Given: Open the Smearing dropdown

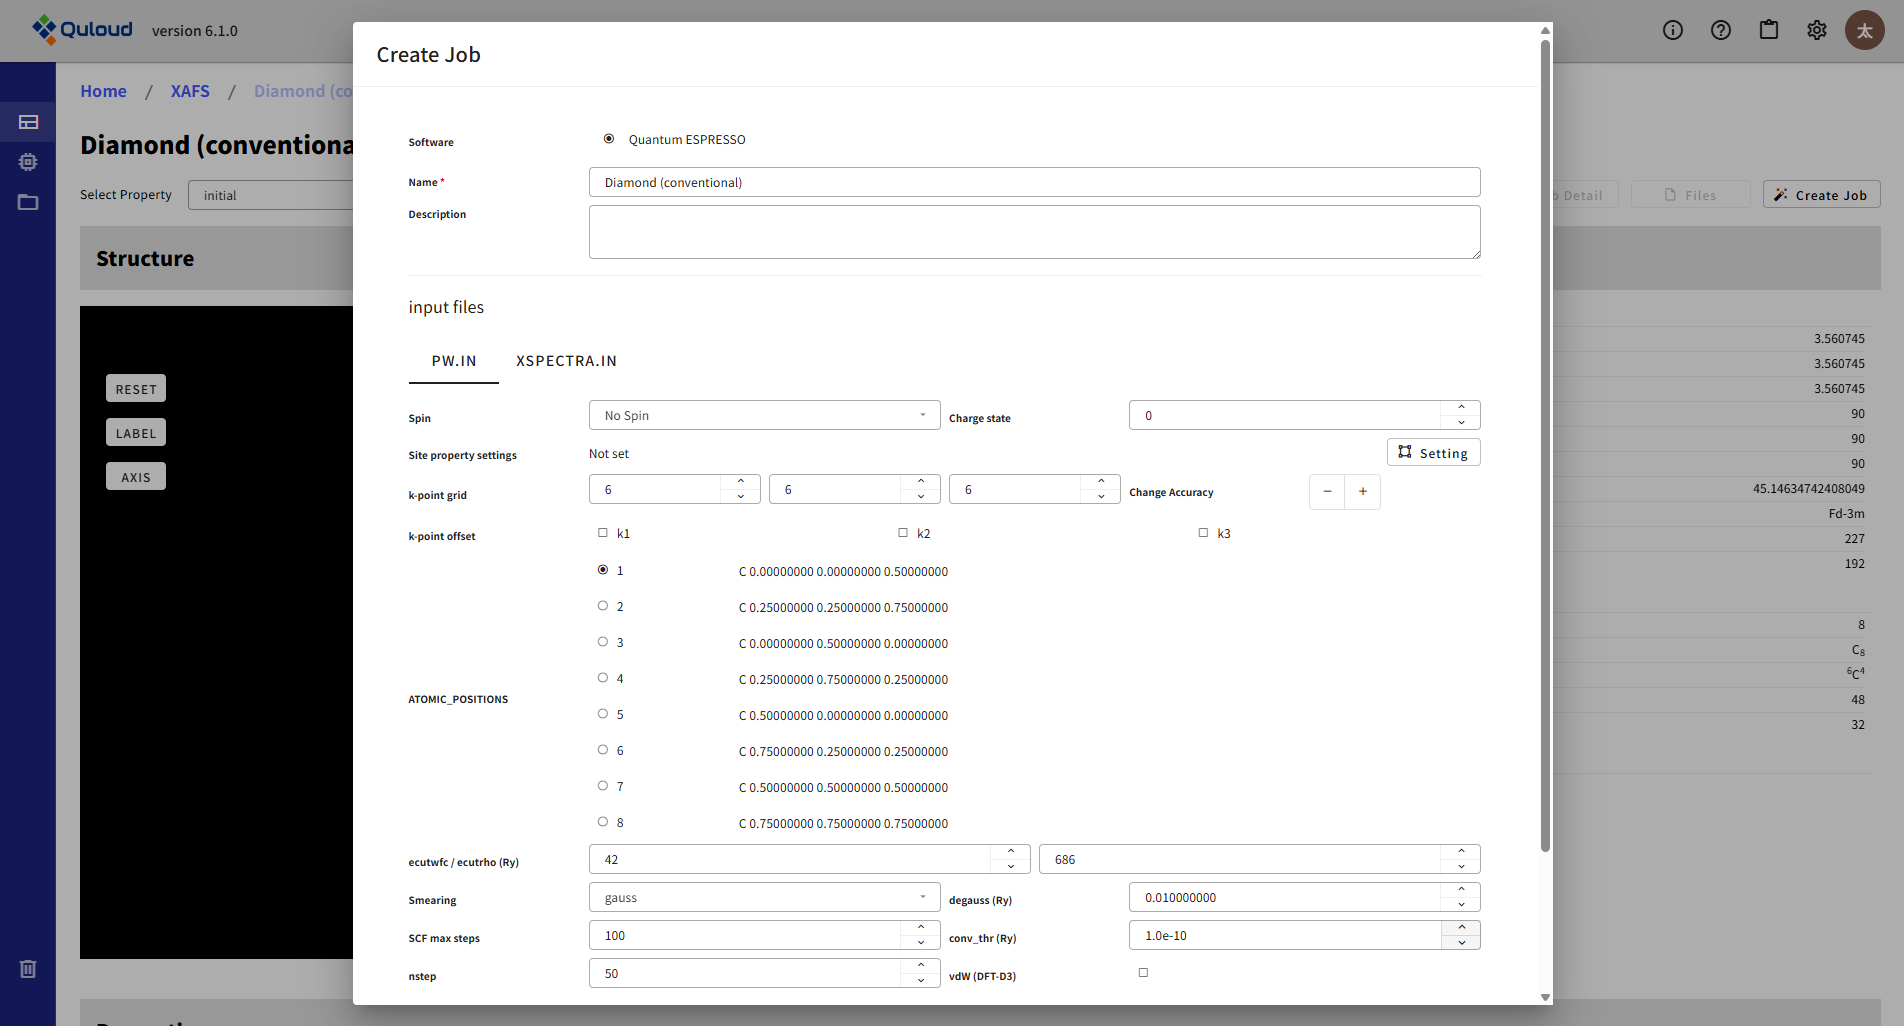Looking at the screenshot, I should pos(763,897).
